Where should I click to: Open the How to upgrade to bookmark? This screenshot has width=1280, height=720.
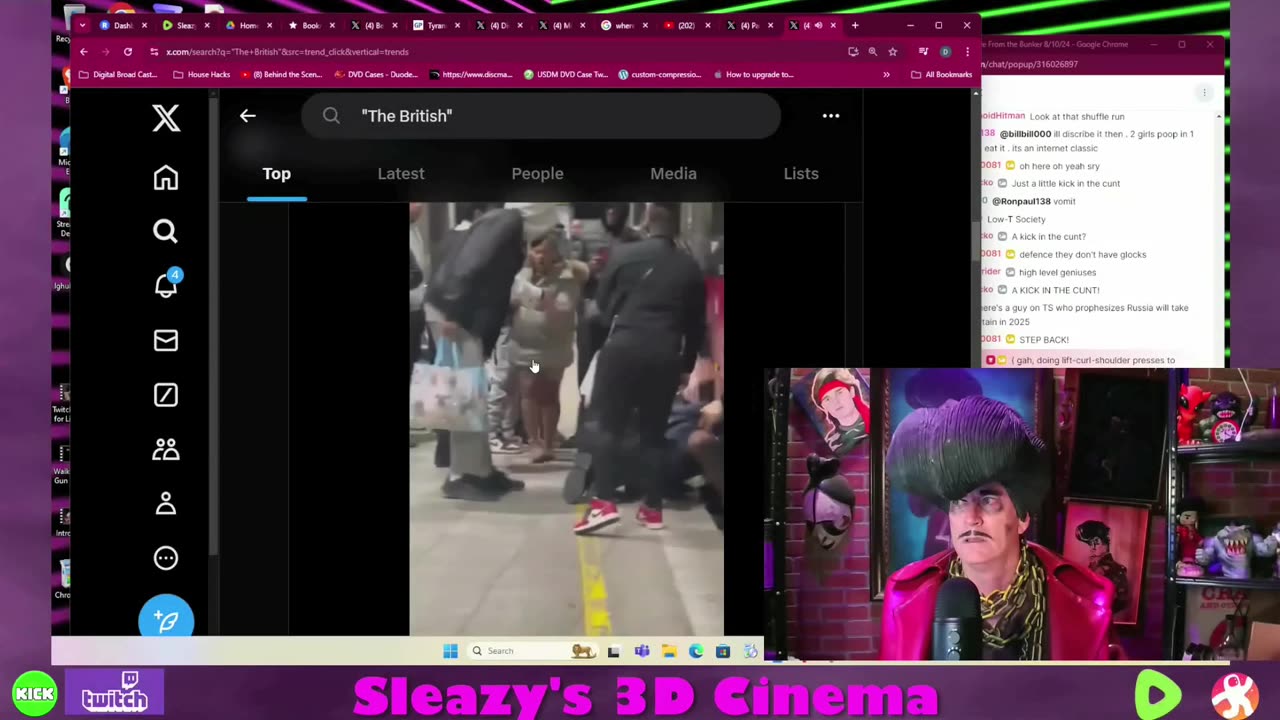coord(752,74)
